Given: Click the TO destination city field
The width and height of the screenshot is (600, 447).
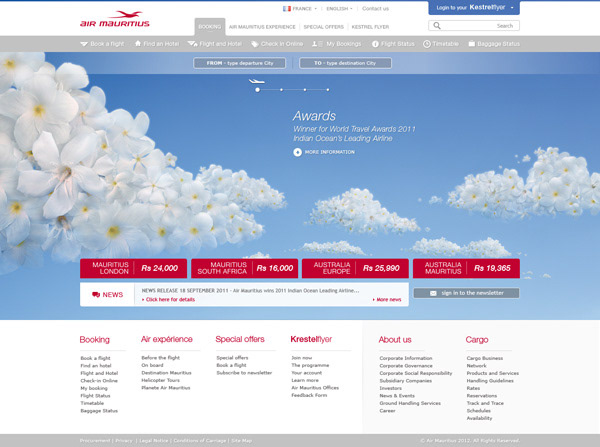Looking at the screenshot, I should (346, 63).
